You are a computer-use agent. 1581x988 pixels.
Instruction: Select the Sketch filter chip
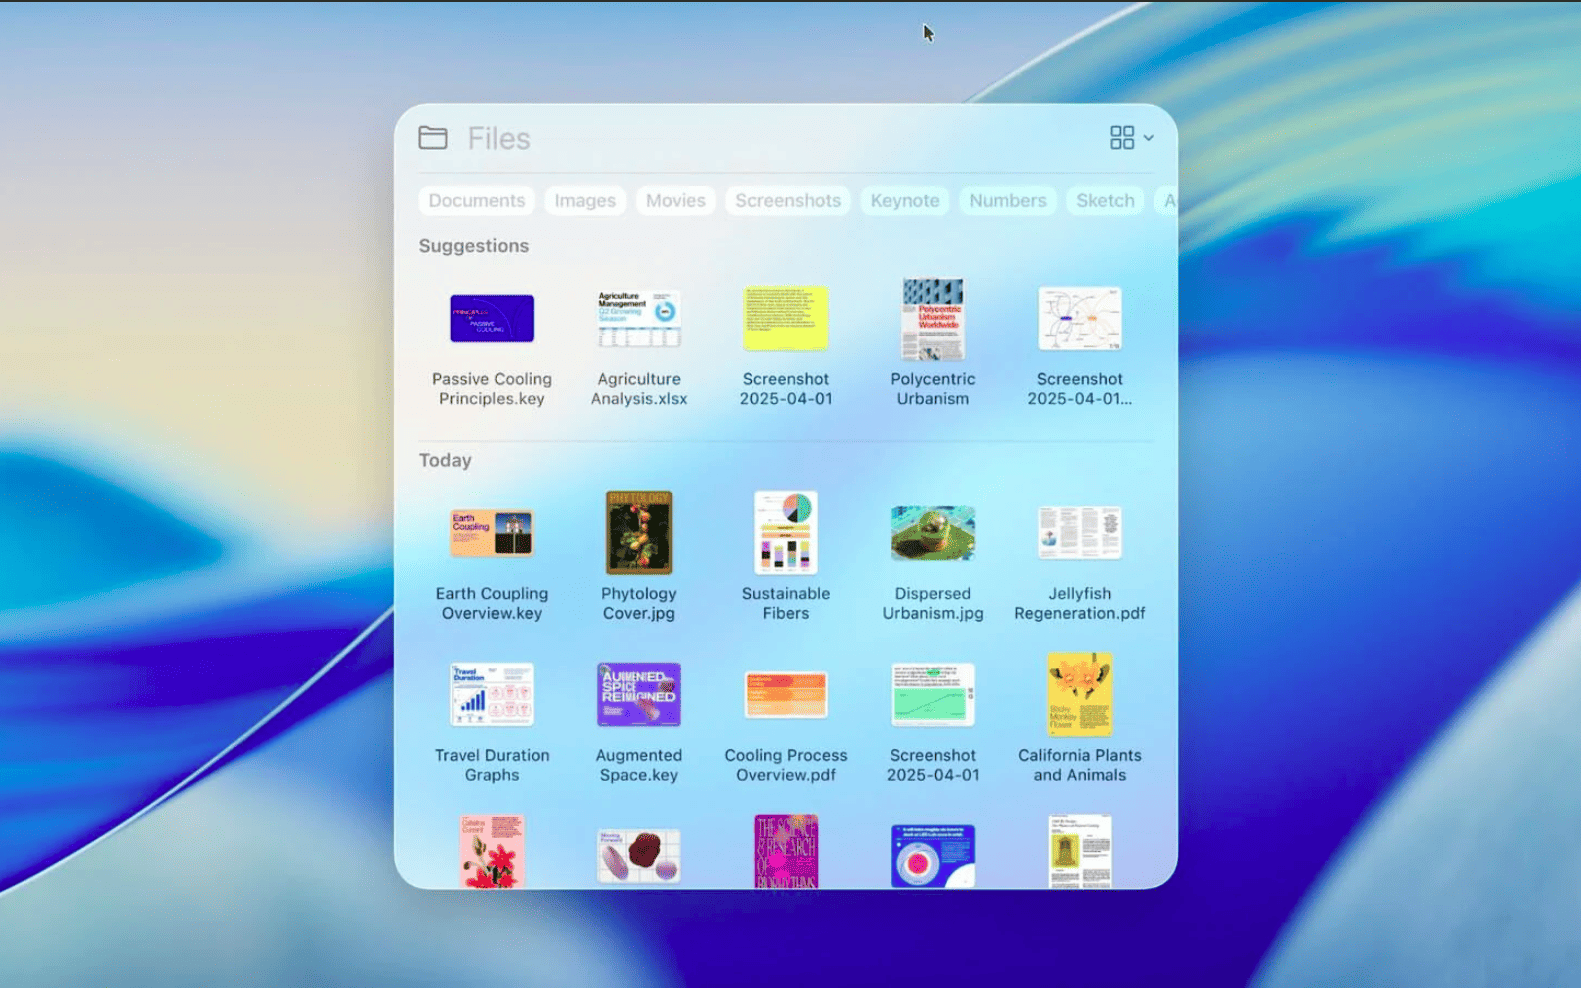[x=1105, y=201]
